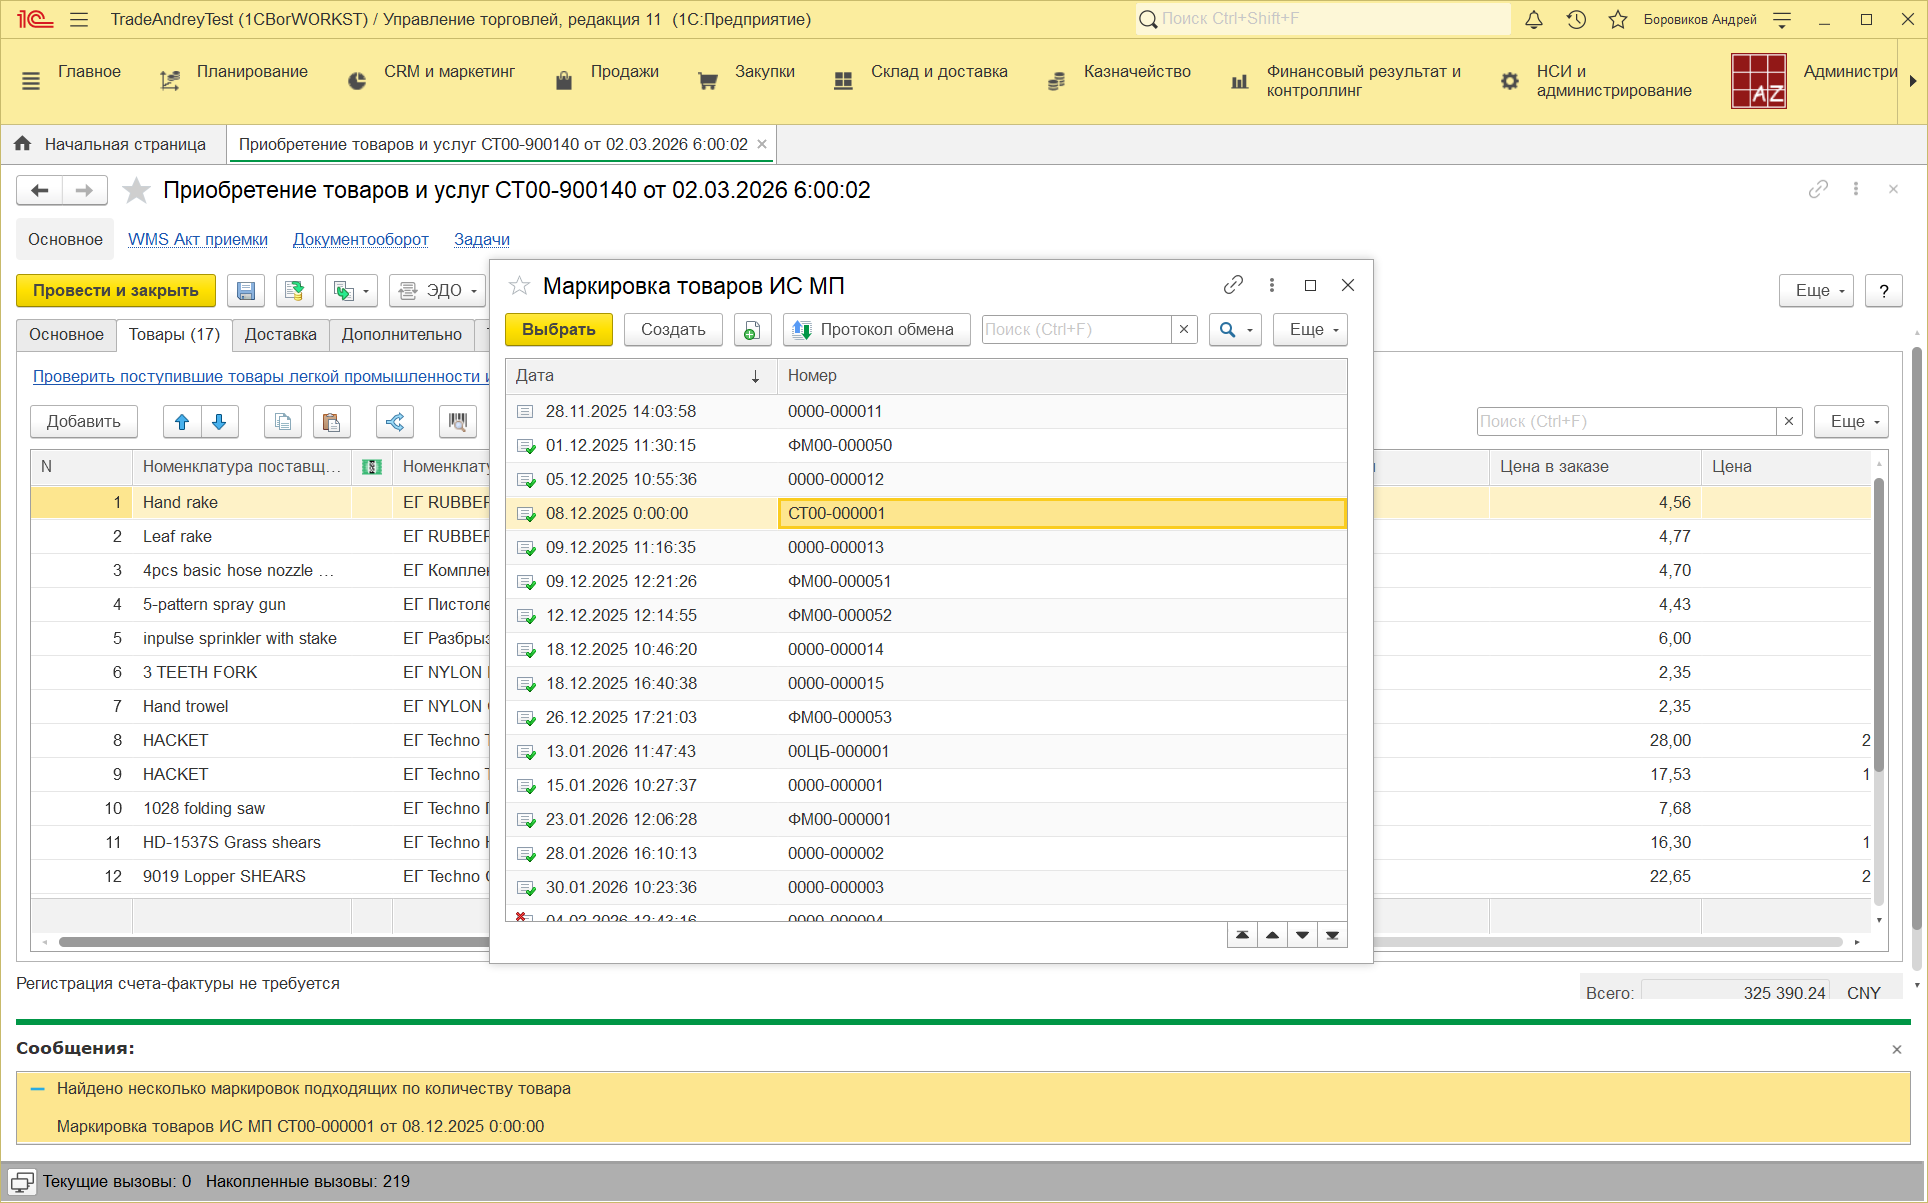This screenshot has width=1928, height=1203.
Task: Click move row down arrow icon
Action: pos(219,422)
